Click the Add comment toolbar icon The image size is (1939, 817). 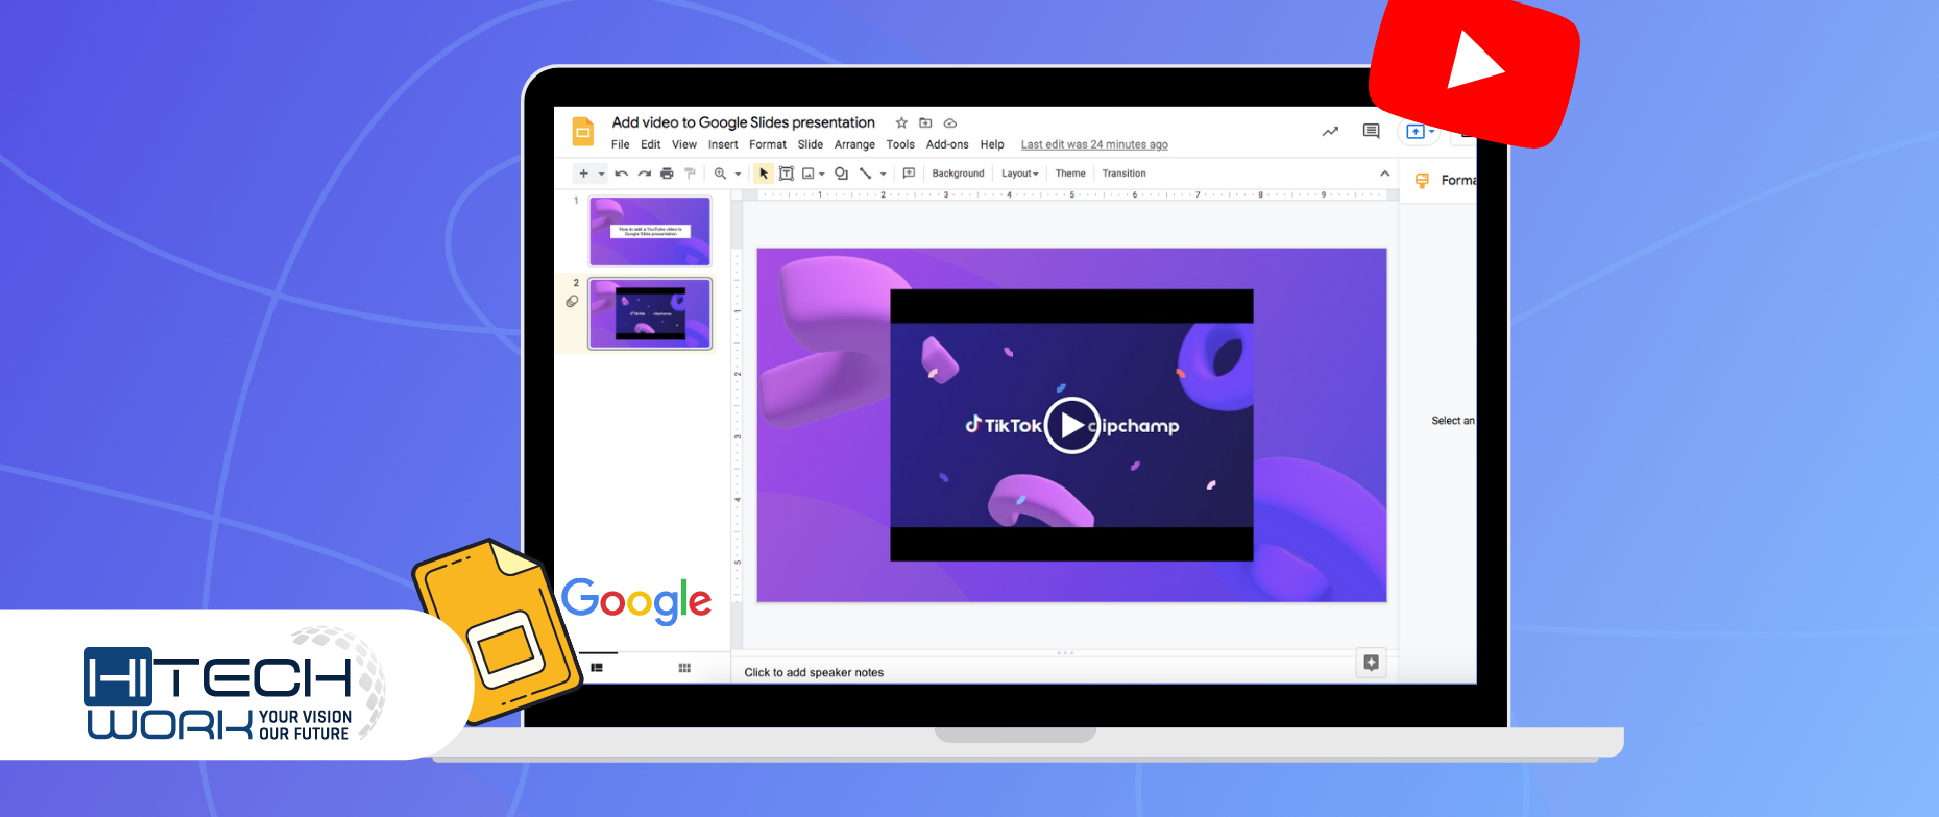coord(909,173)
